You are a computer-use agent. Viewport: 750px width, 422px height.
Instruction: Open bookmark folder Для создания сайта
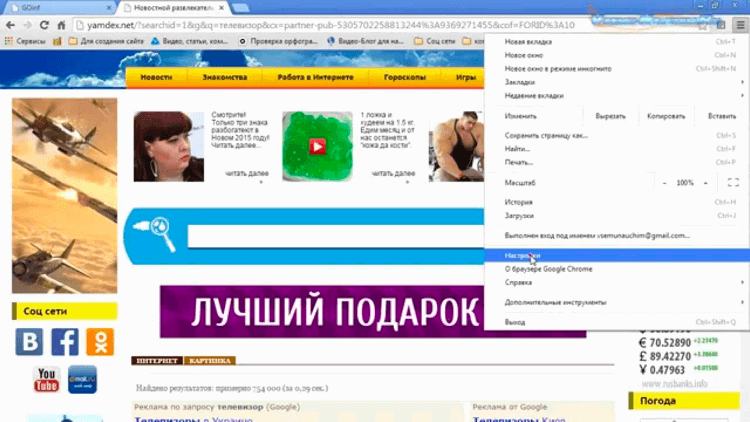106,41
